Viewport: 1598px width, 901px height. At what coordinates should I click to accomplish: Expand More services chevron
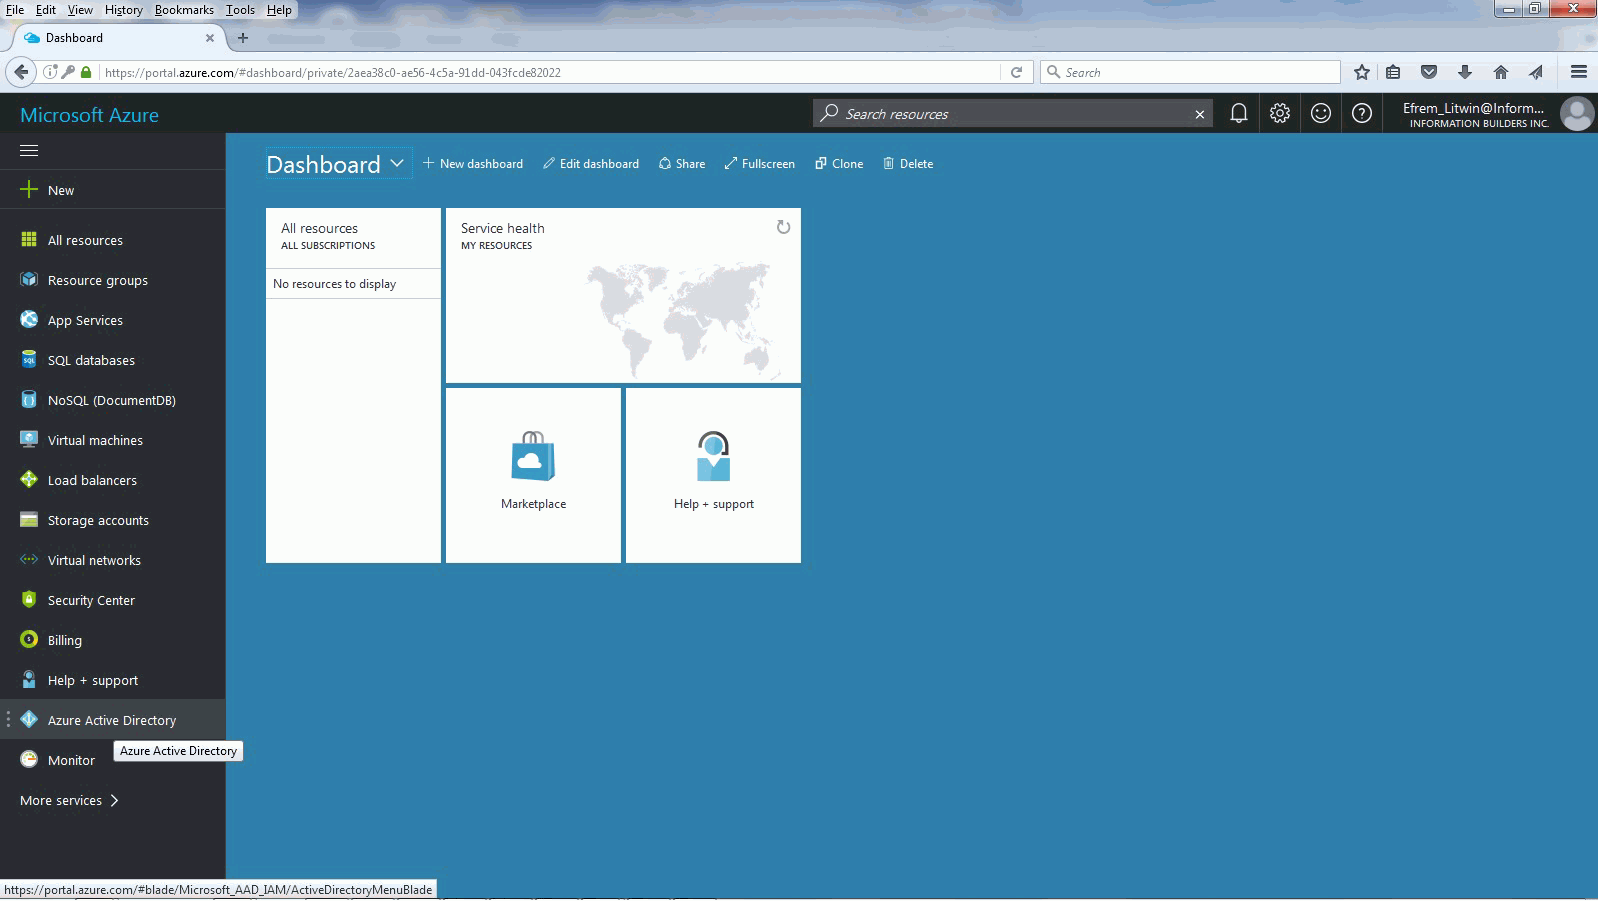point(114,800)
